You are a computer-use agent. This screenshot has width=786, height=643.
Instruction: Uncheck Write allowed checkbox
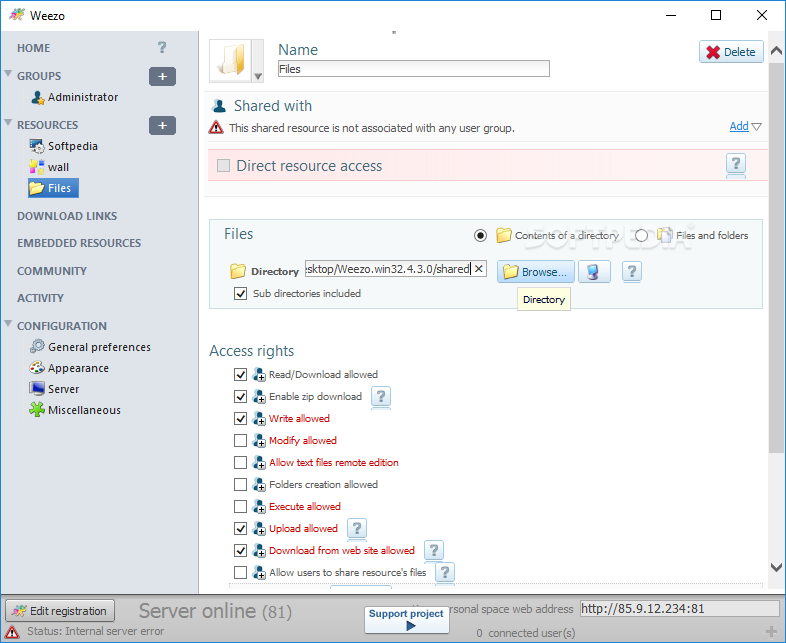tap(241, 418)
